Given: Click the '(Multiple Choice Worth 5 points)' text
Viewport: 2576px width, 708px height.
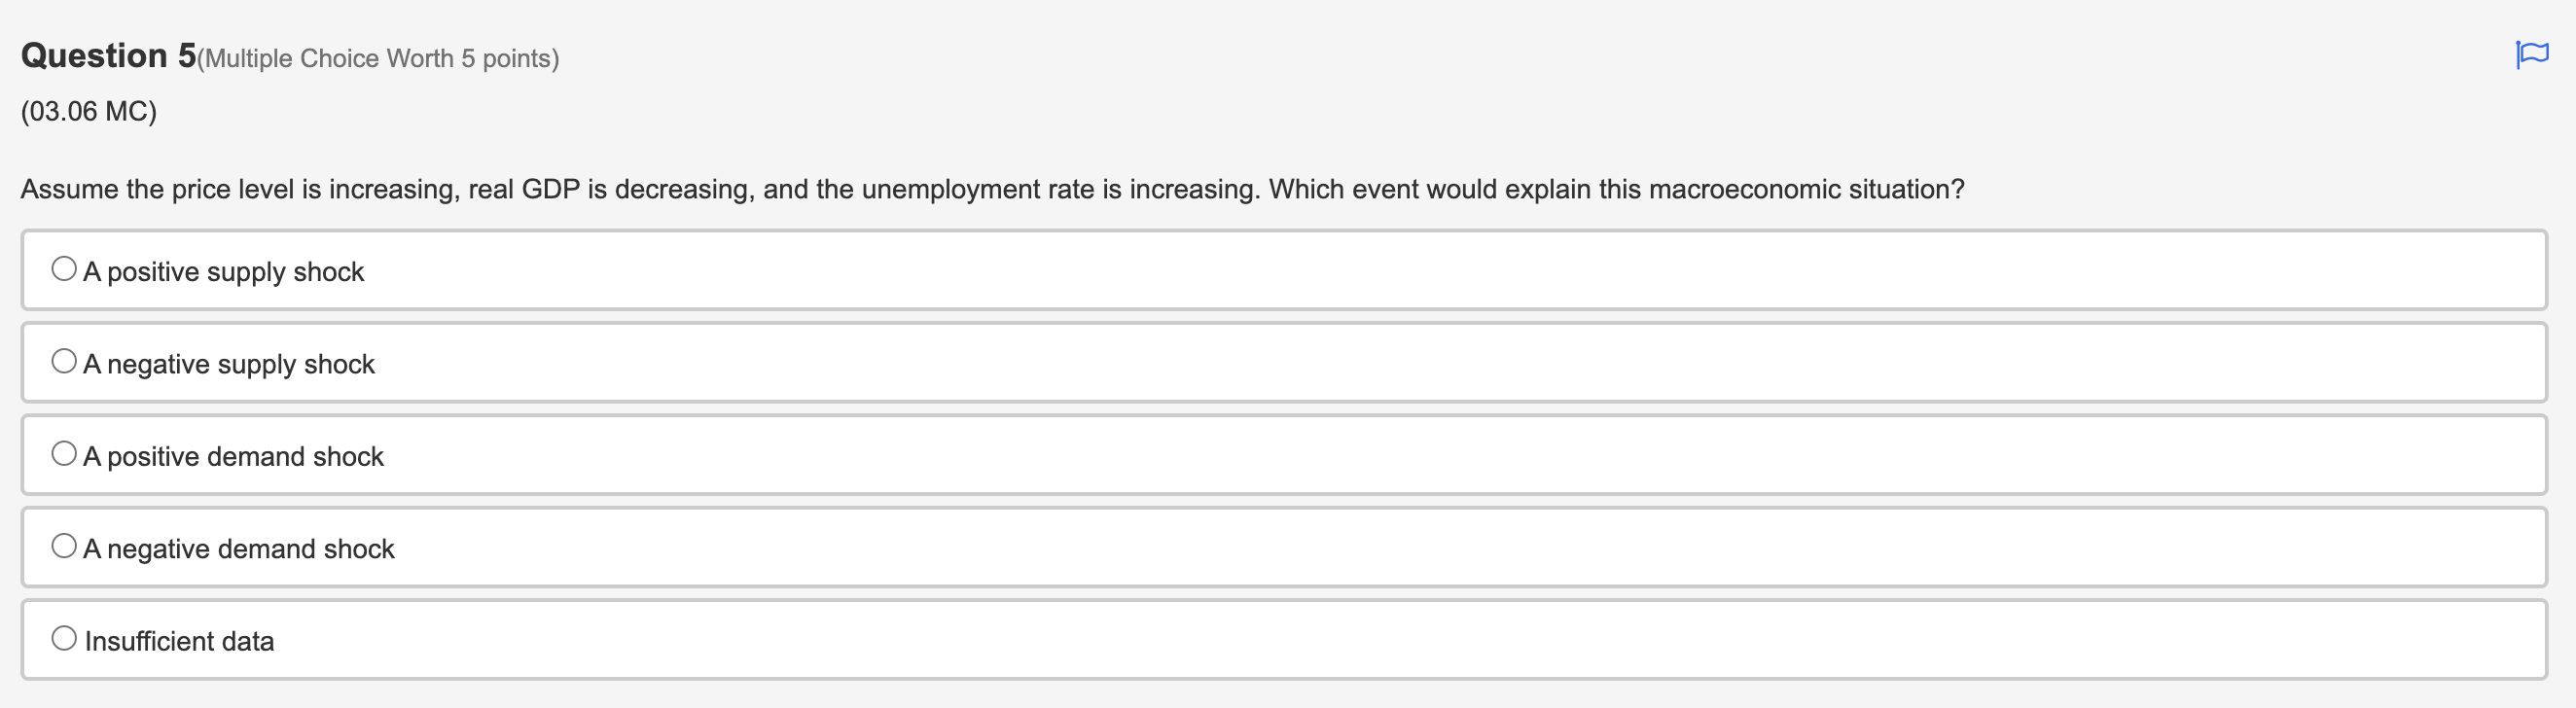Looking at the screenshot, I should (377, 58).
